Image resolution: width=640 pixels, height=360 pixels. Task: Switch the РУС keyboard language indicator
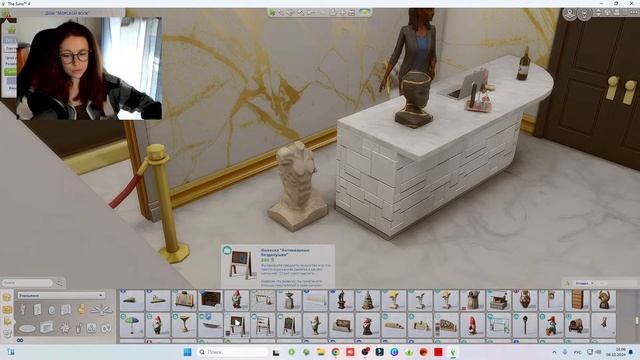[x=578, y=352]
